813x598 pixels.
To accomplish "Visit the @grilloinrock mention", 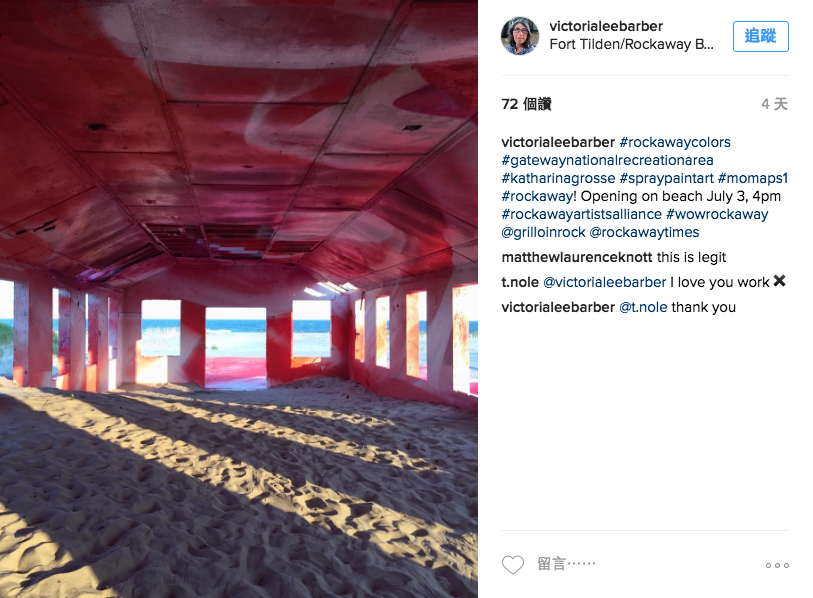I will [x=543, y=232].
